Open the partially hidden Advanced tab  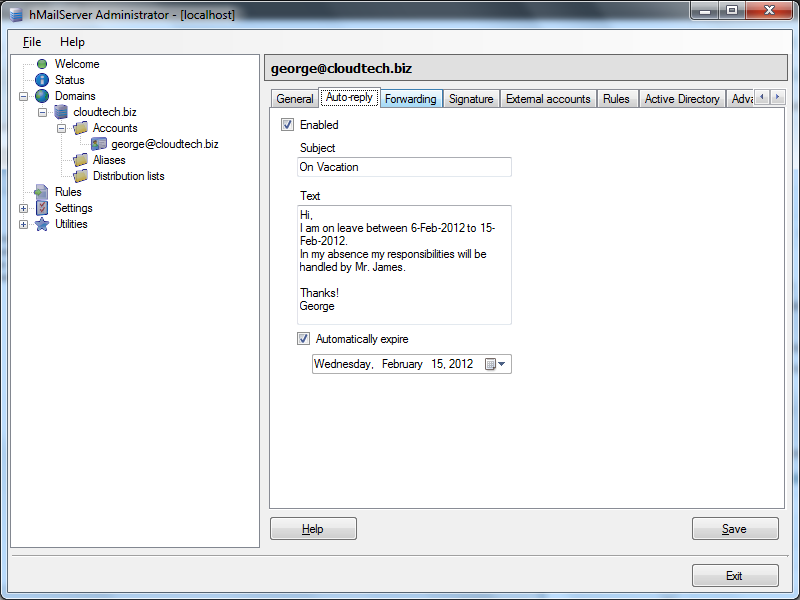(x=741, y=99)
